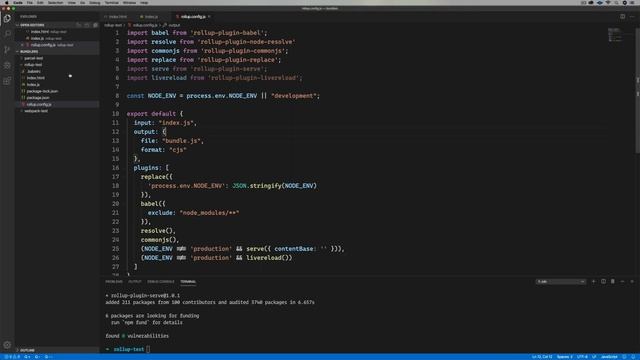Open the Terminal menu in menu bar
The height and width of the screenshot is (360, 640).
111,2
